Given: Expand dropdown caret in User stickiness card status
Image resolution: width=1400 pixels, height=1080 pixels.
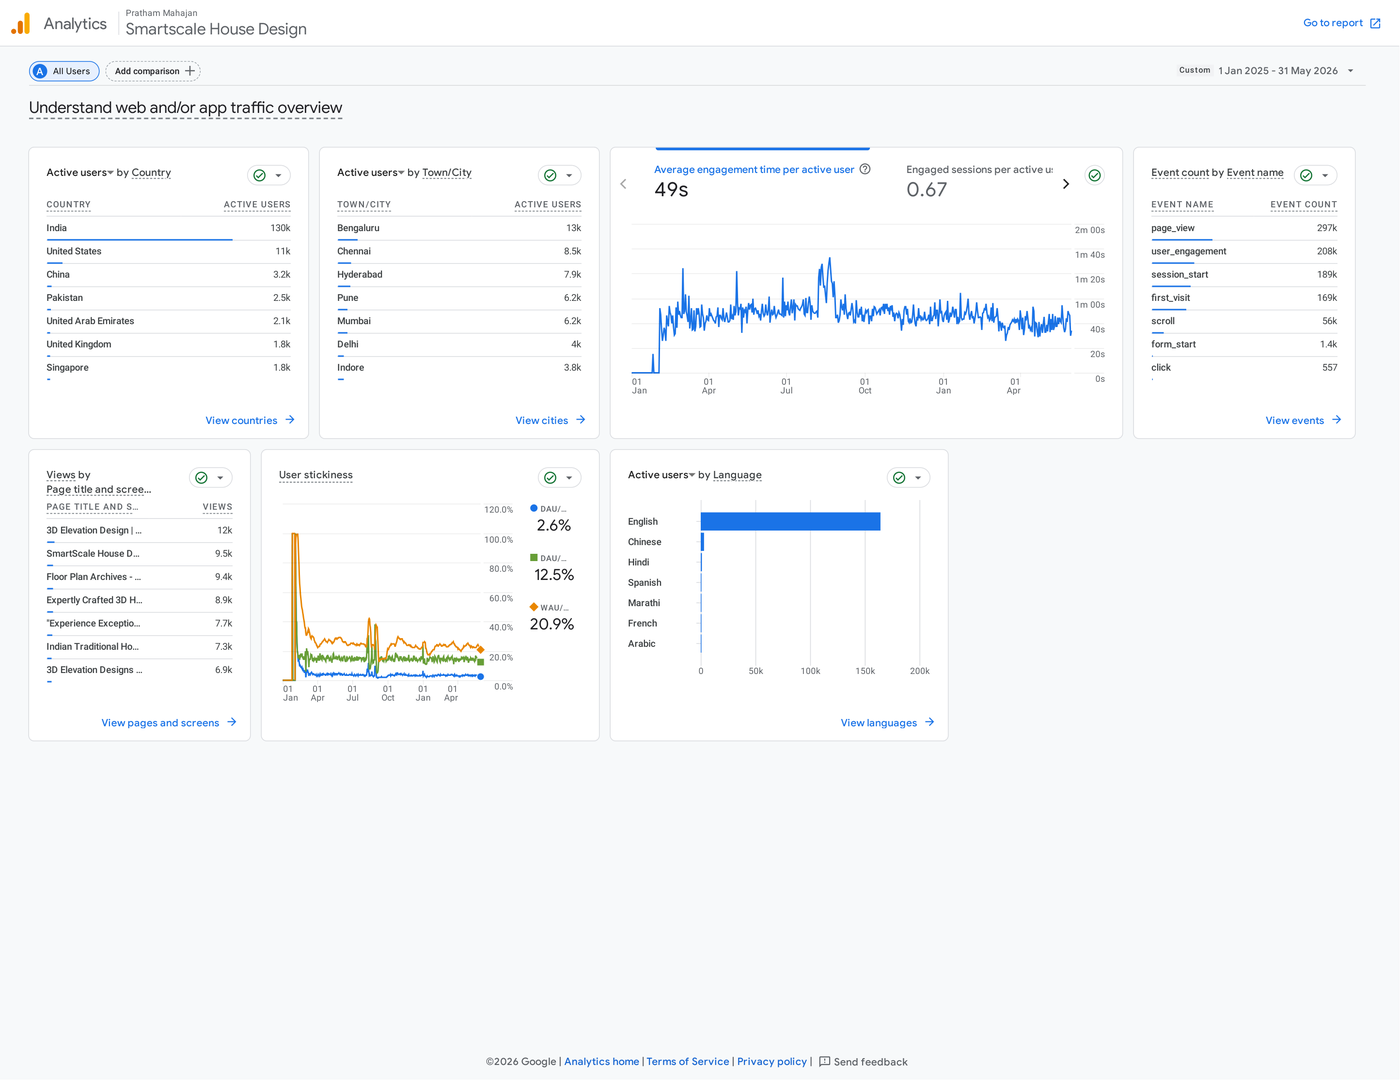Looking at the screenshot, I should click(x=569, y=478).
